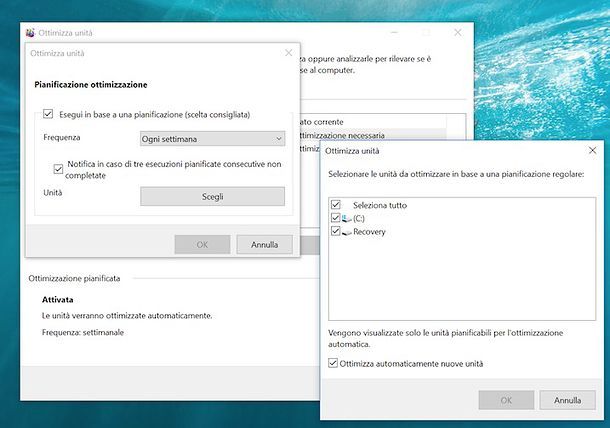Click 'Frequenza: settimanale' text in main window
610x428 pixels.
tap(83, 333)
